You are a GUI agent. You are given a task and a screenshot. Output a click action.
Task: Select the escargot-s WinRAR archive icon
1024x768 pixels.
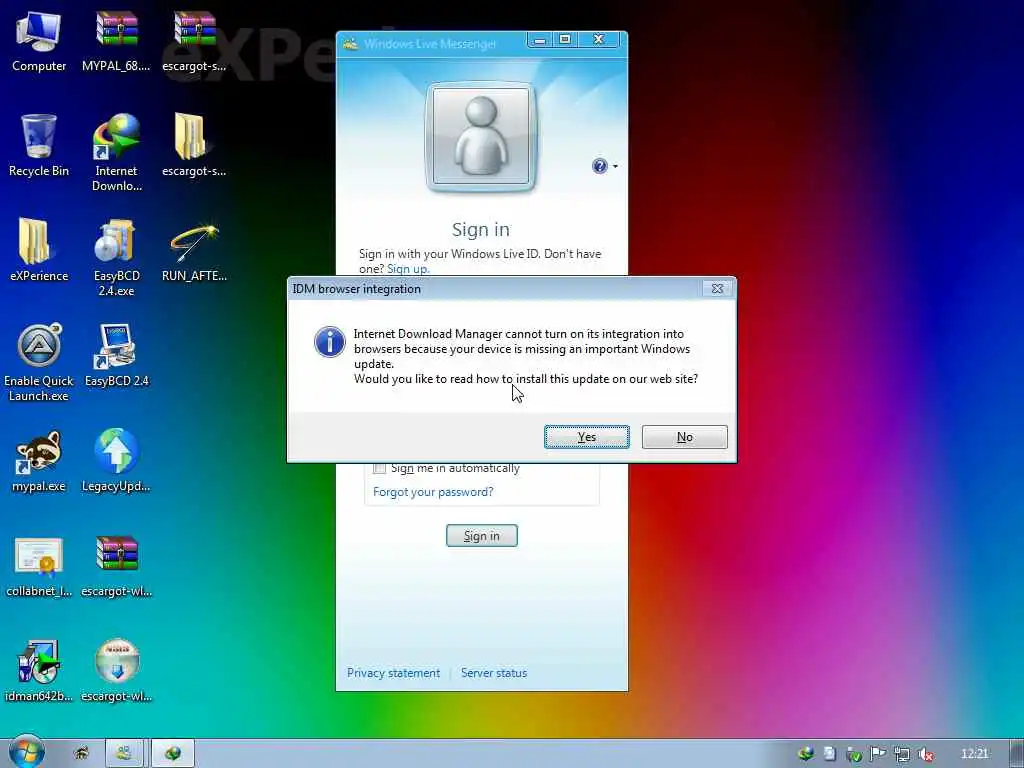point(194,40)
